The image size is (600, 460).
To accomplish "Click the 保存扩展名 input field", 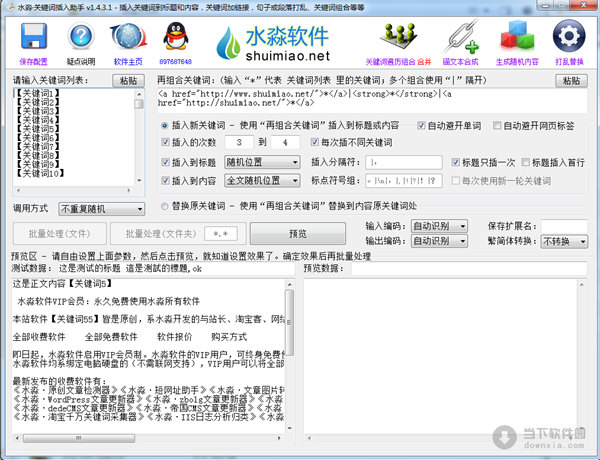I will click(564, 226).
